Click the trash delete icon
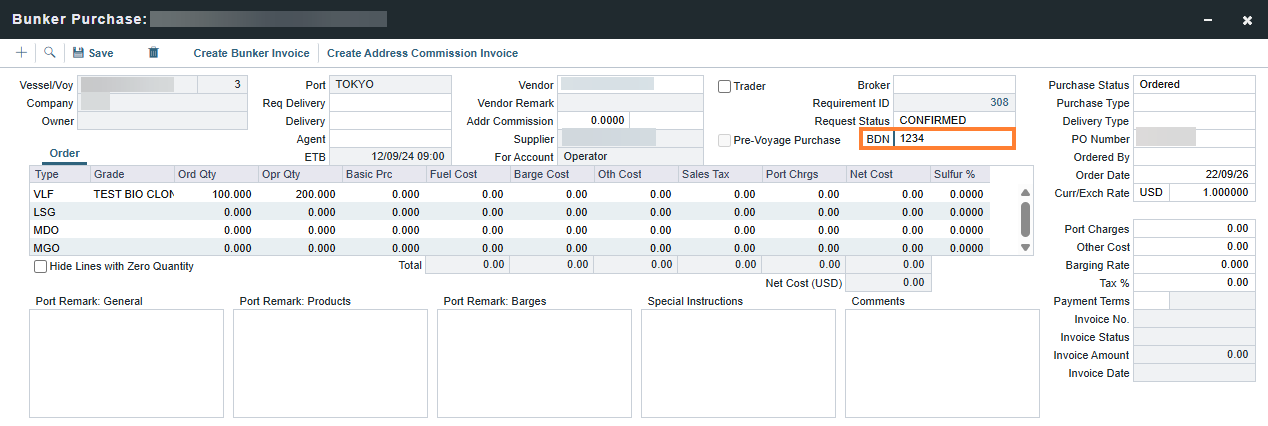The height and width of the screenshot is (426, 1268). tap(153, 53)
